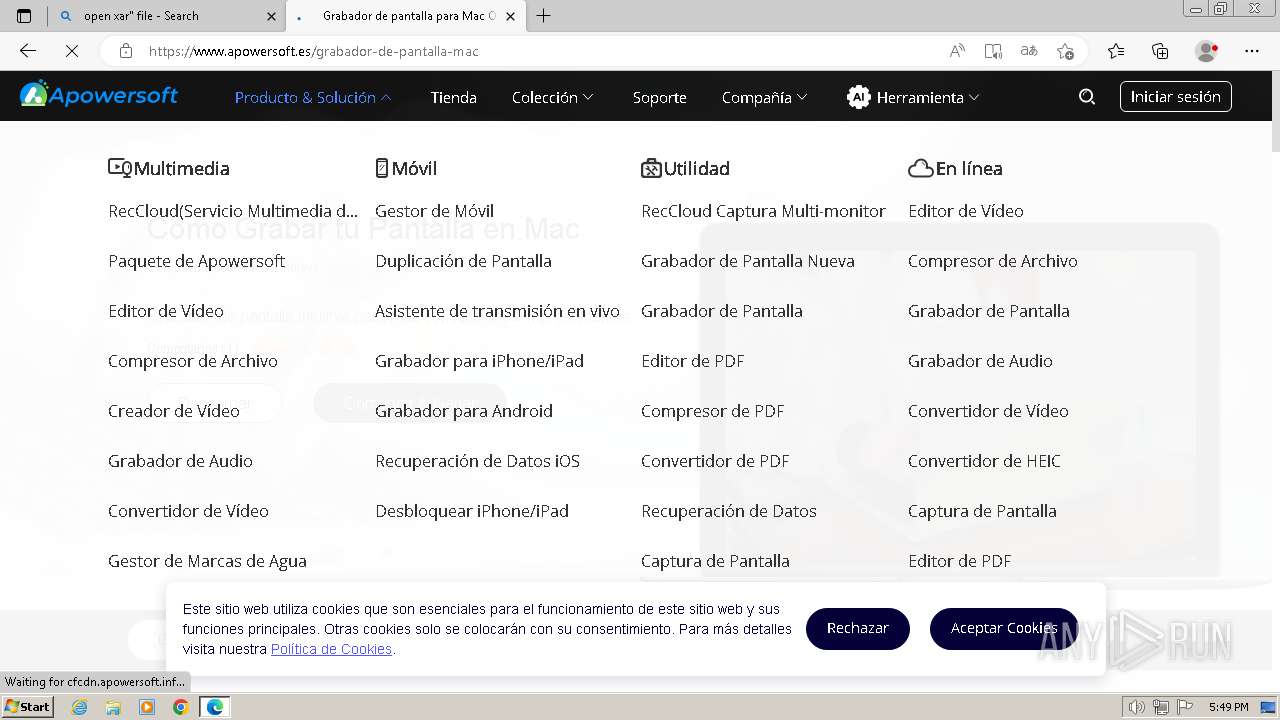Open the site search magnifier icon
The width and height of the screenshot is (1280, 720).
(1087, 97)
